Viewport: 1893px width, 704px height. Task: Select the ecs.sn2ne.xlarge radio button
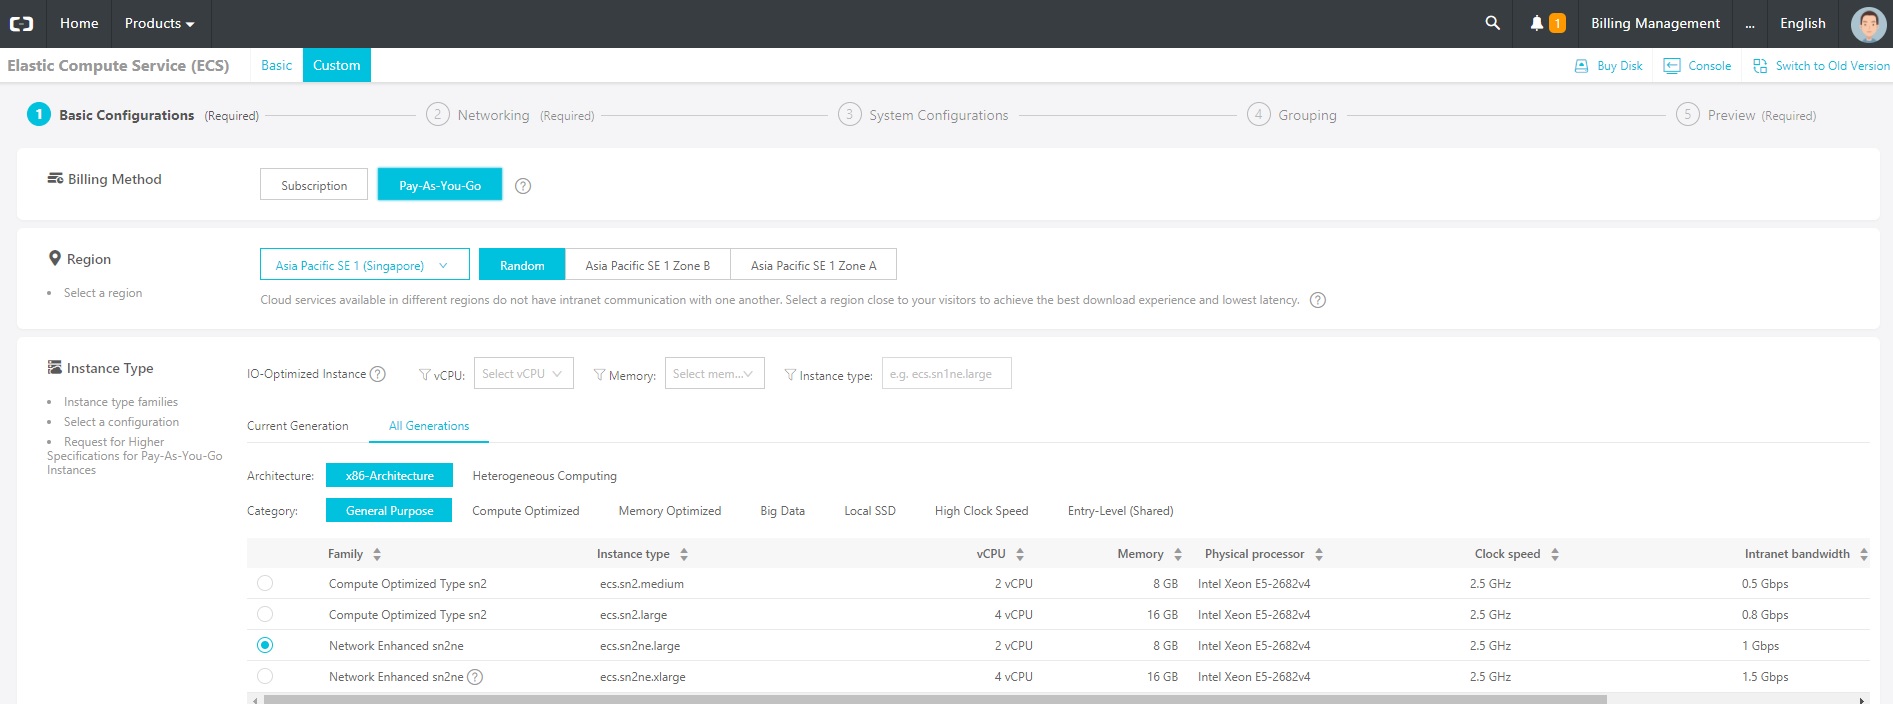click(x=265, y=676)
